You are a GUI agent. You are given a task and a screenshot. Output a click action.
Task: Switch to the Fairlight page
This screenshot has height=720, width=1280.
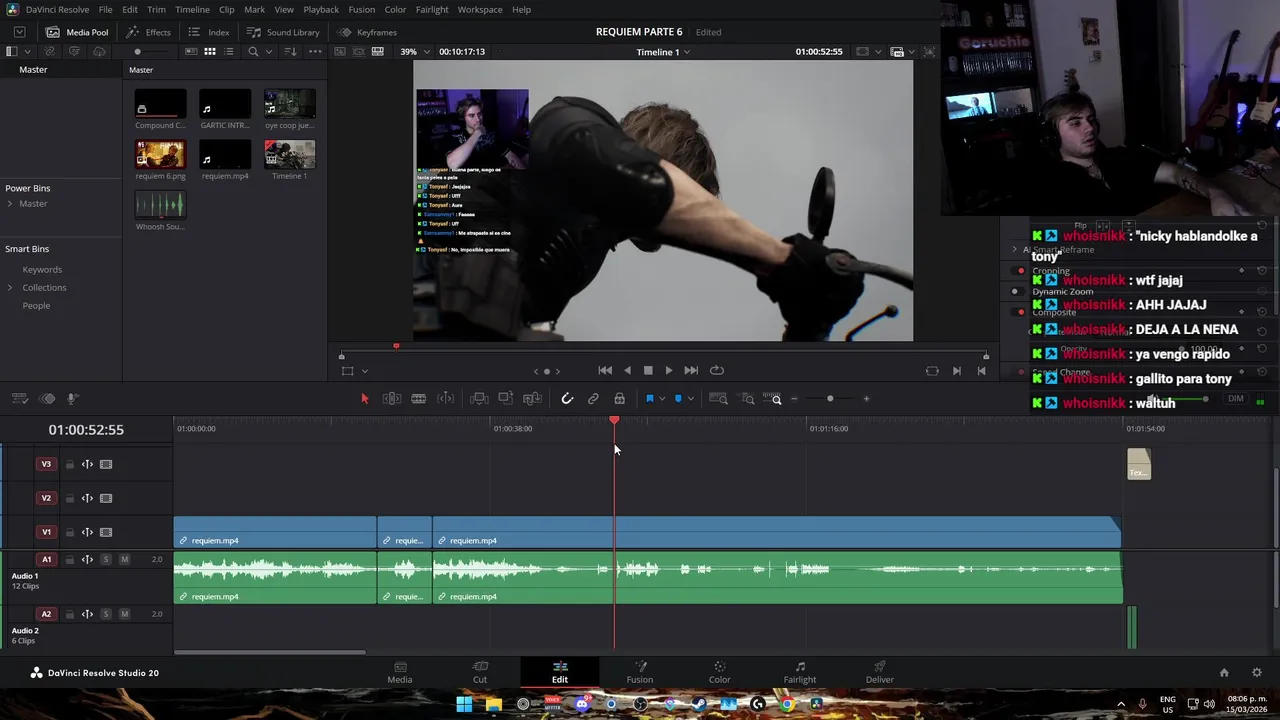800,672
